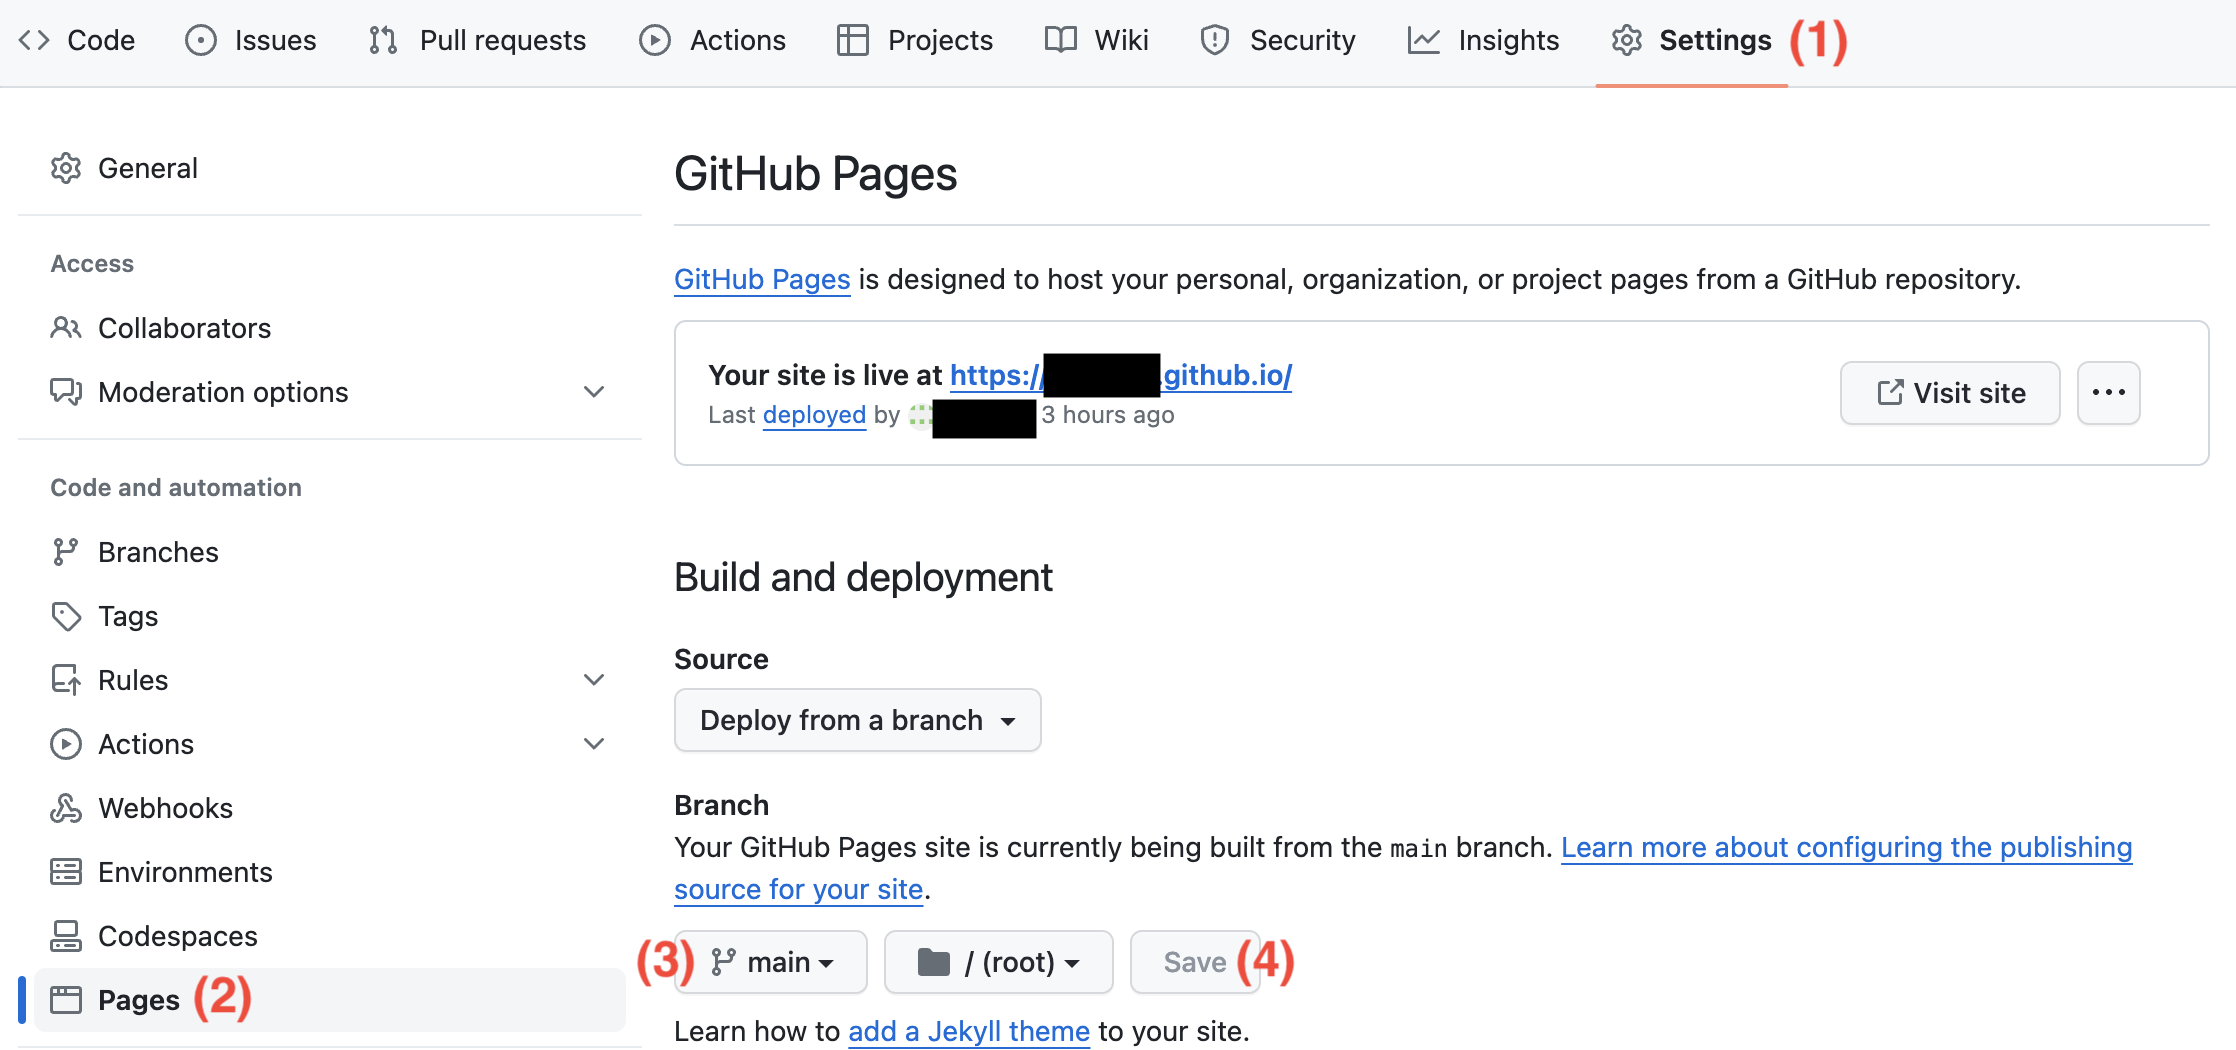View the Insights tab
Image resolution: width=2236 pixels, height=1050 pixels.
[x=1484, y=40]
